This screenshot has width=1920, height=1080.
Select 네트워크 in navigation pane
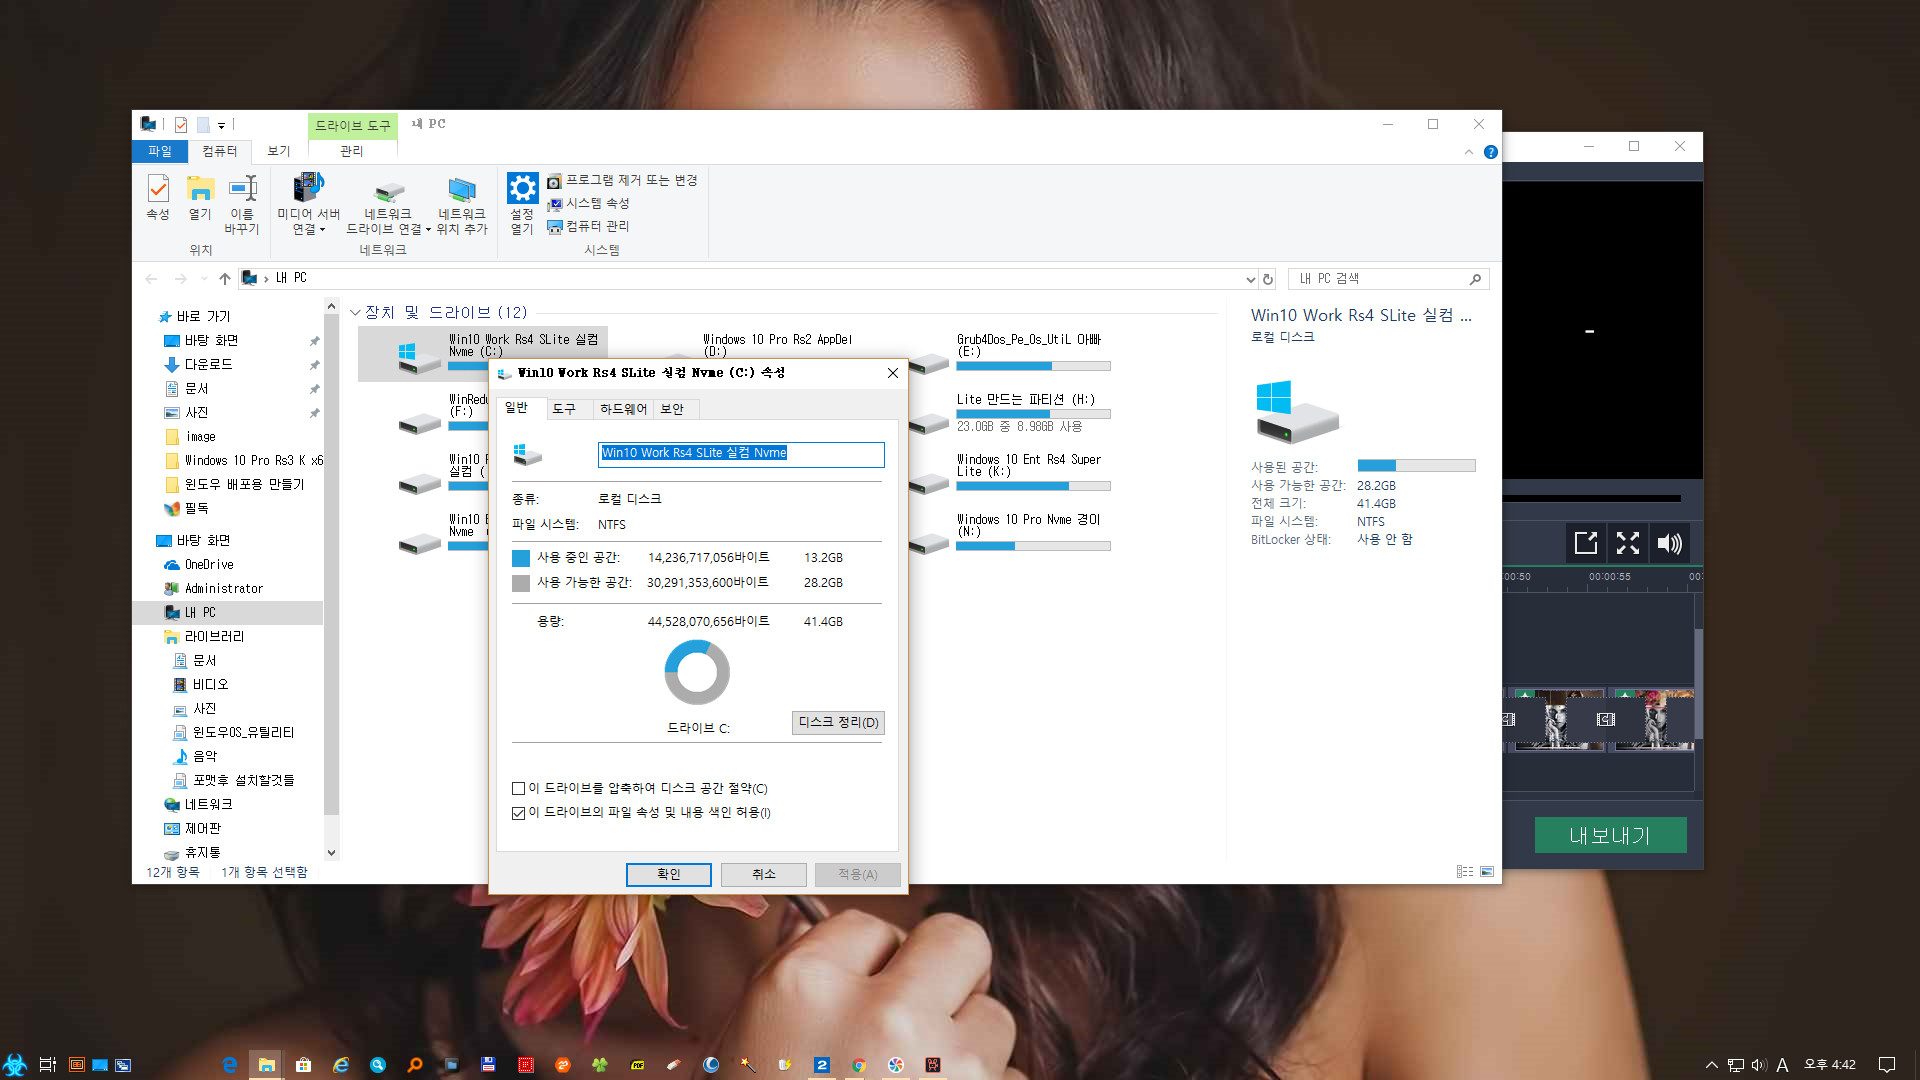click(208, 805)
